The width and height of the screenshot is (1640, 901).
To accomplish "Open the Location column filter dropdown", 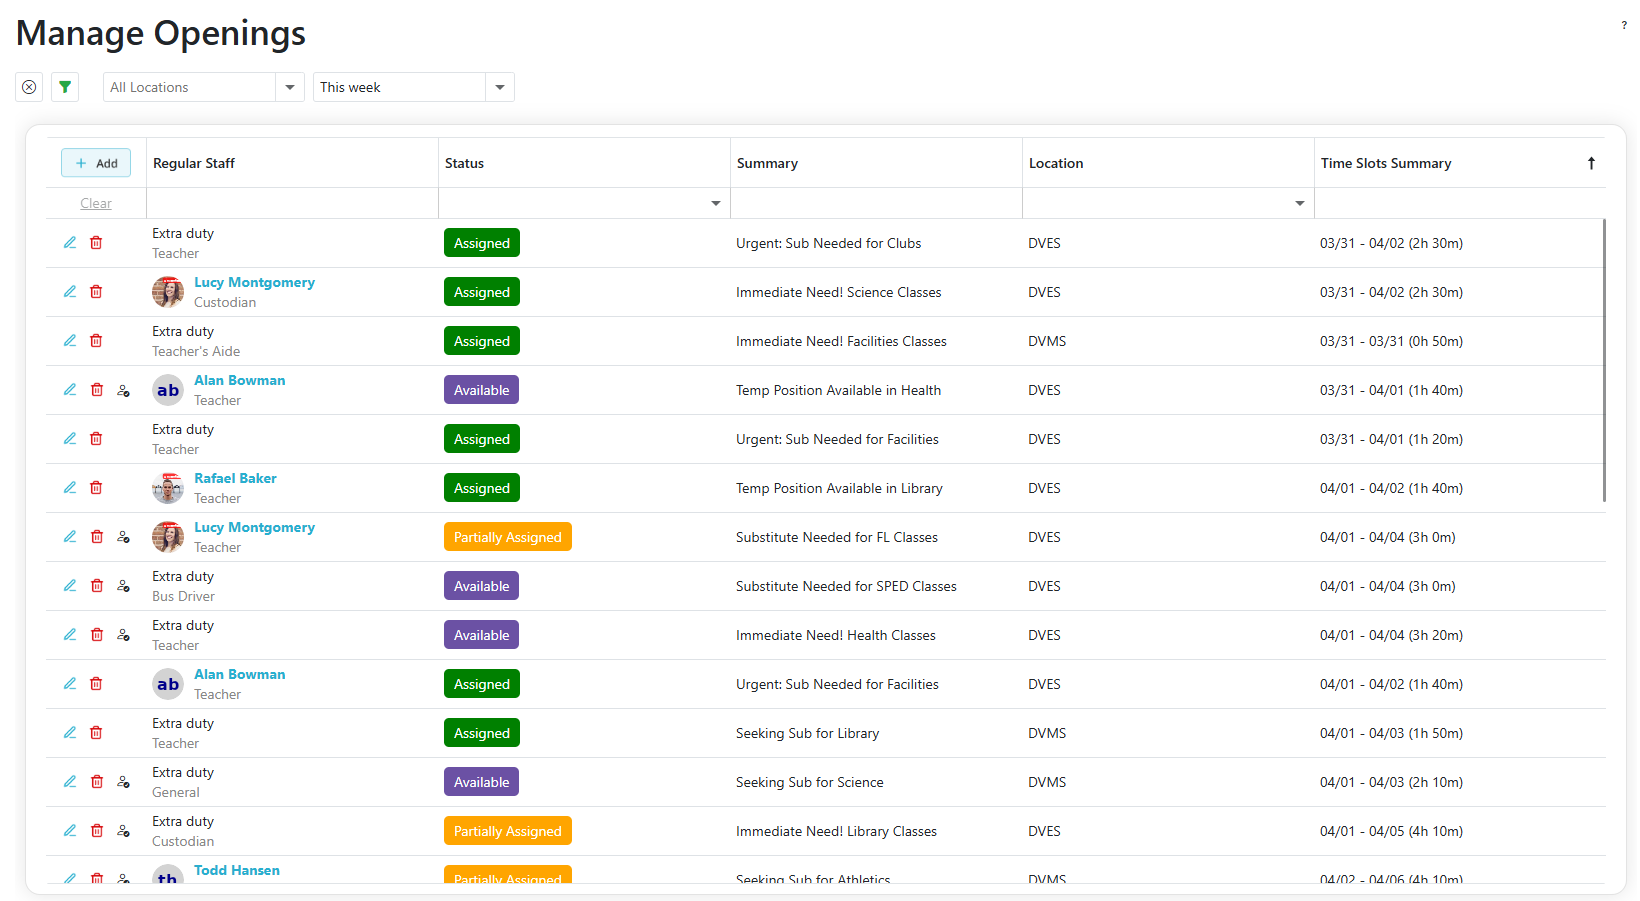I will [x=1299, y=203].
